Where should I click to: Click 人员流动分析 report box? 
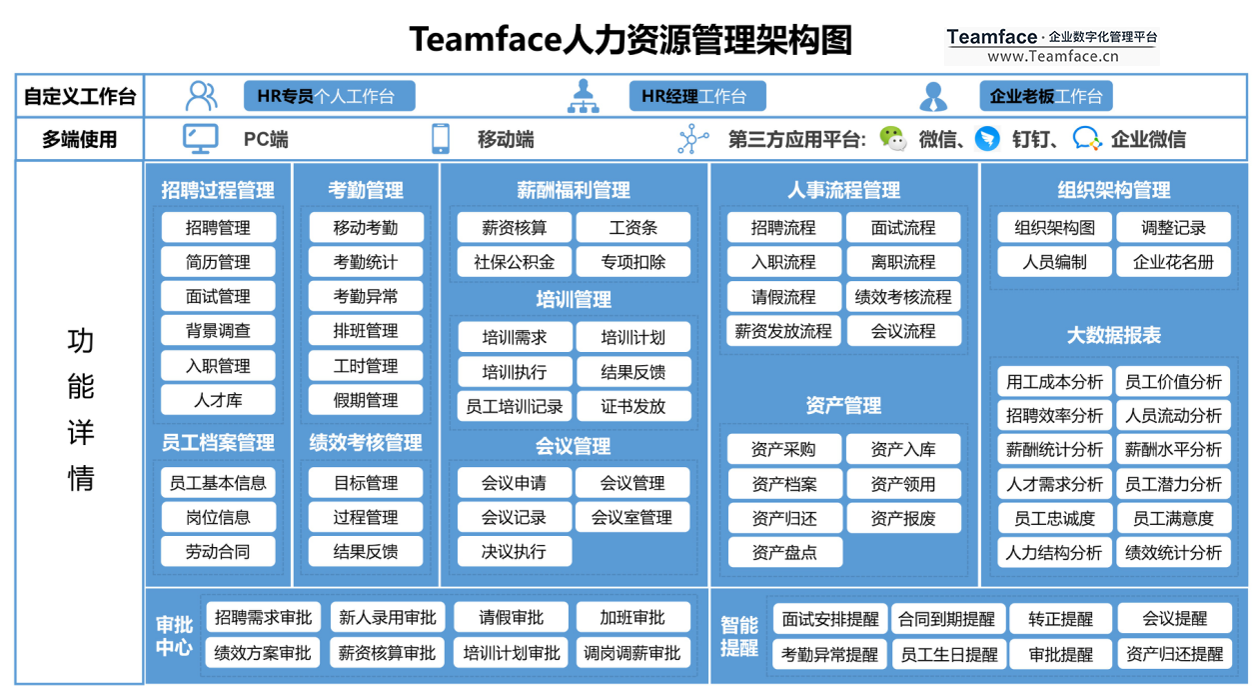1173,415
